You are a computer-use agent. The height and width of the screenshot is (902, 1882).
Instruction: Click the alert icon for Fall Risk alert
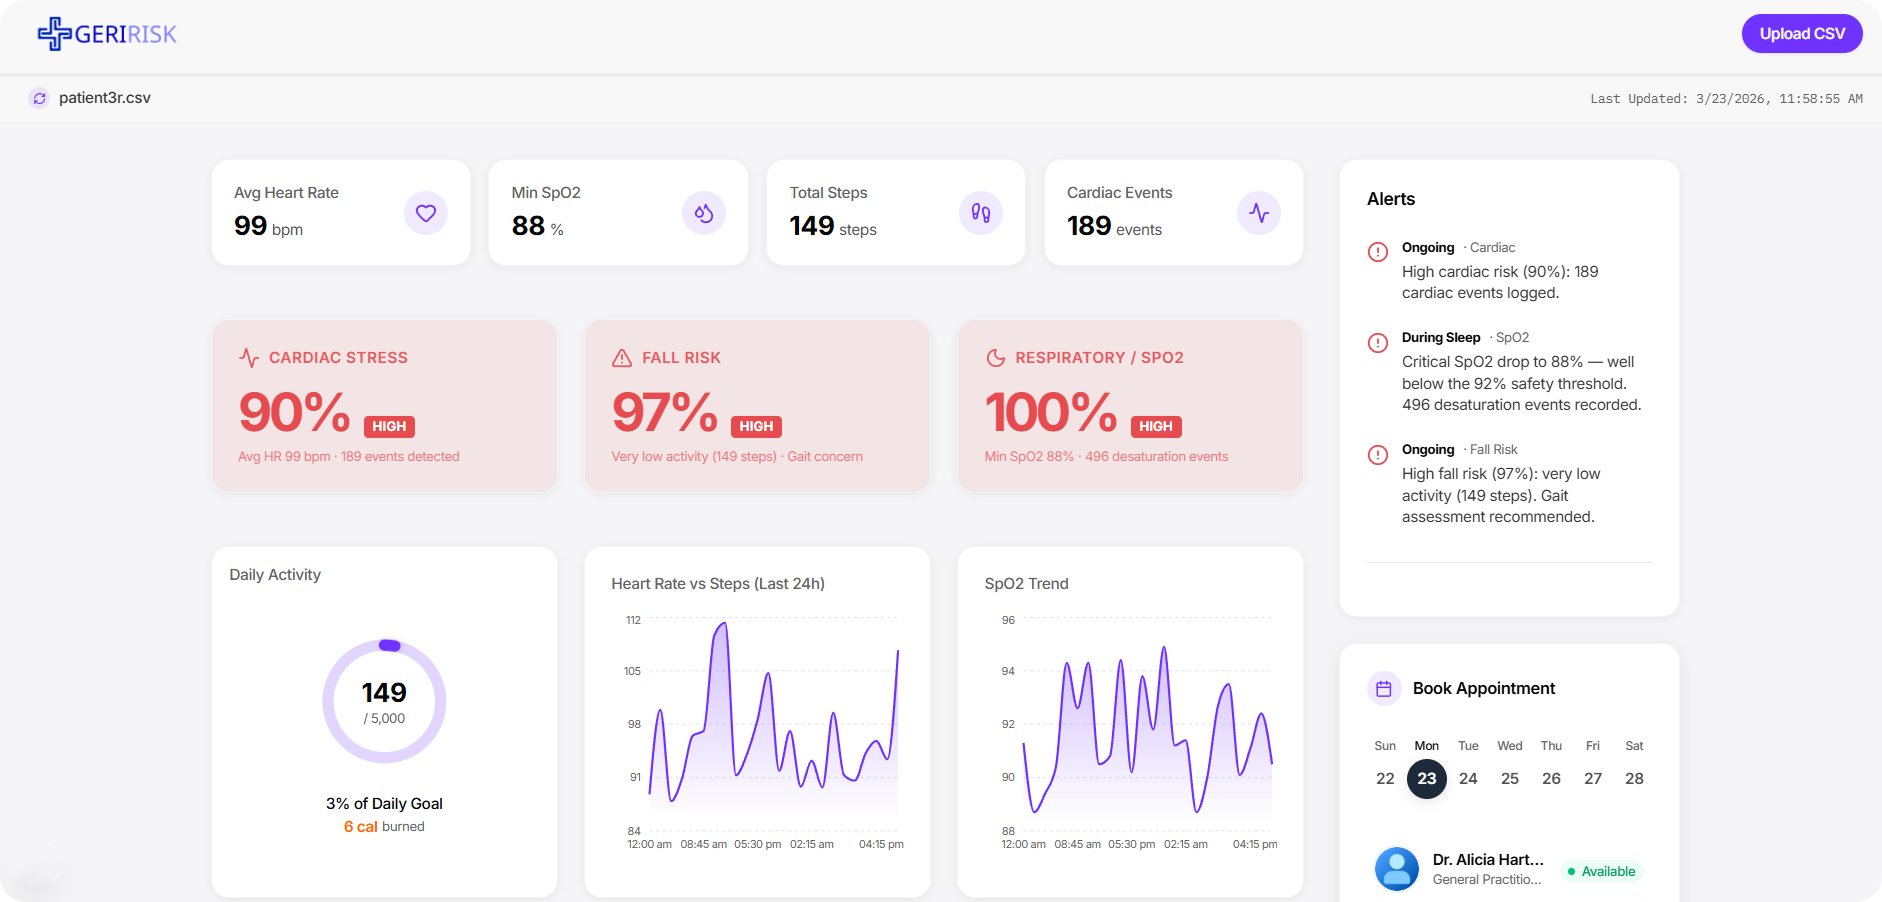1378,454
